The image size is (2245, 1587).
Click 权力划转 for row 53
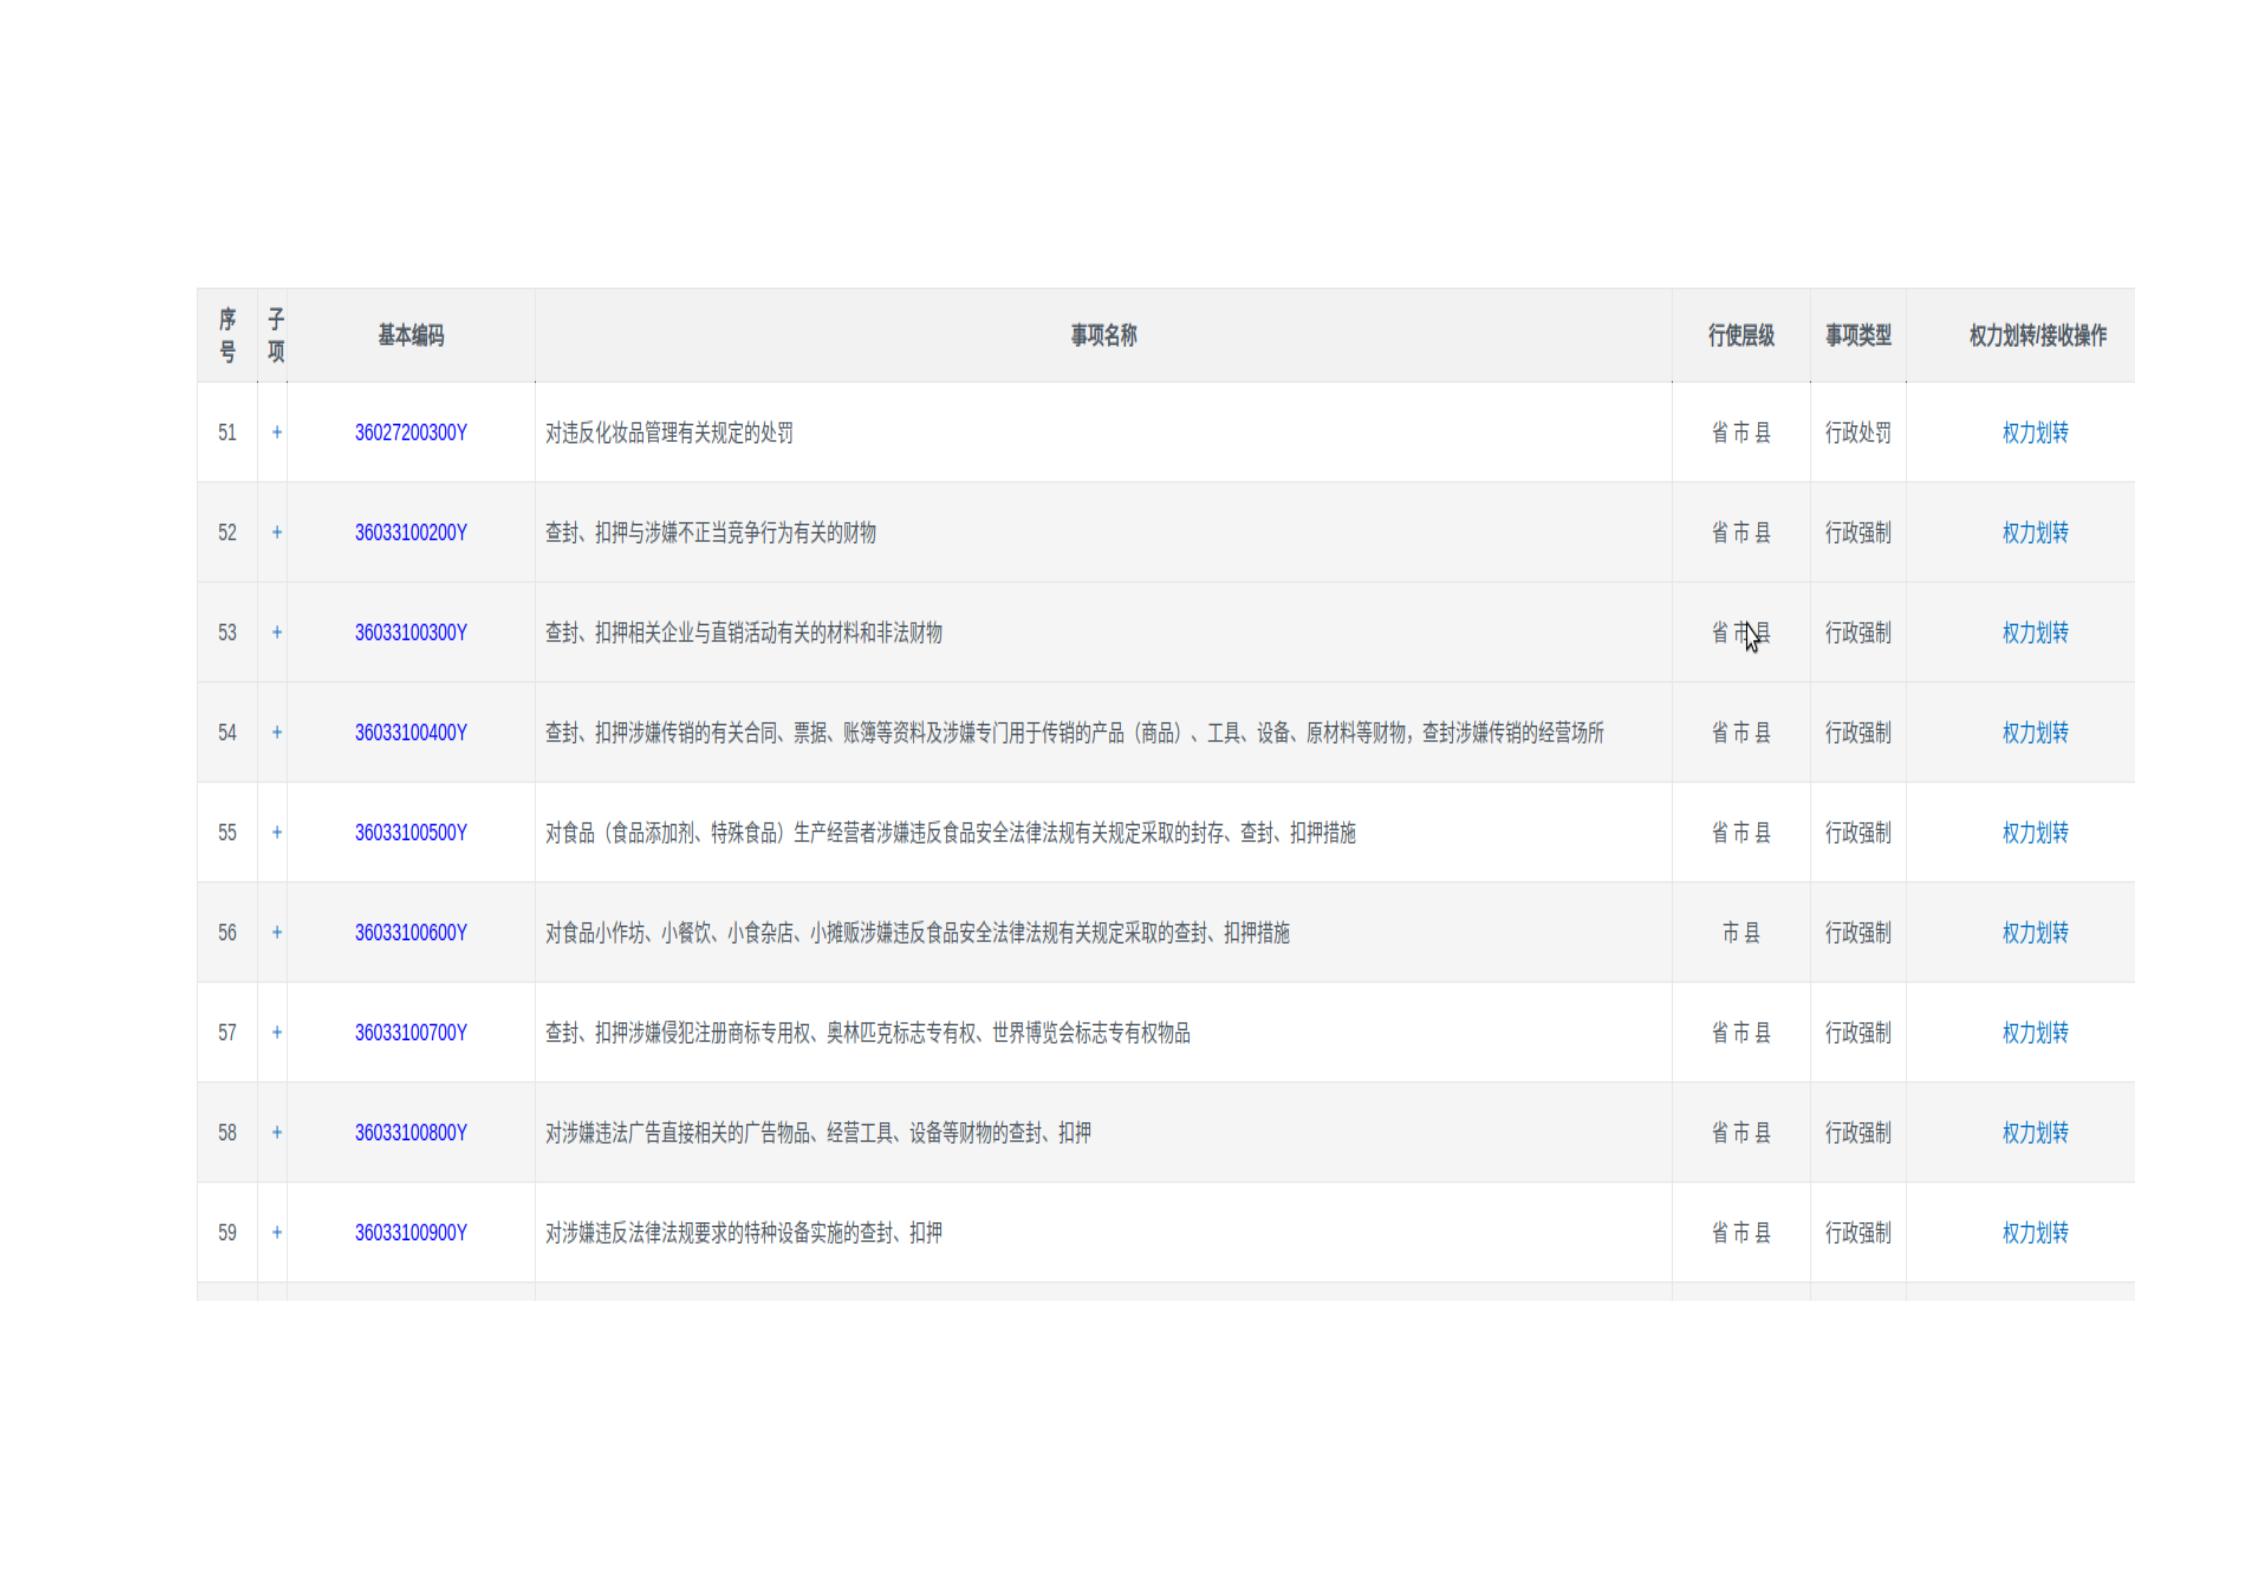(x=2034, y=632)
